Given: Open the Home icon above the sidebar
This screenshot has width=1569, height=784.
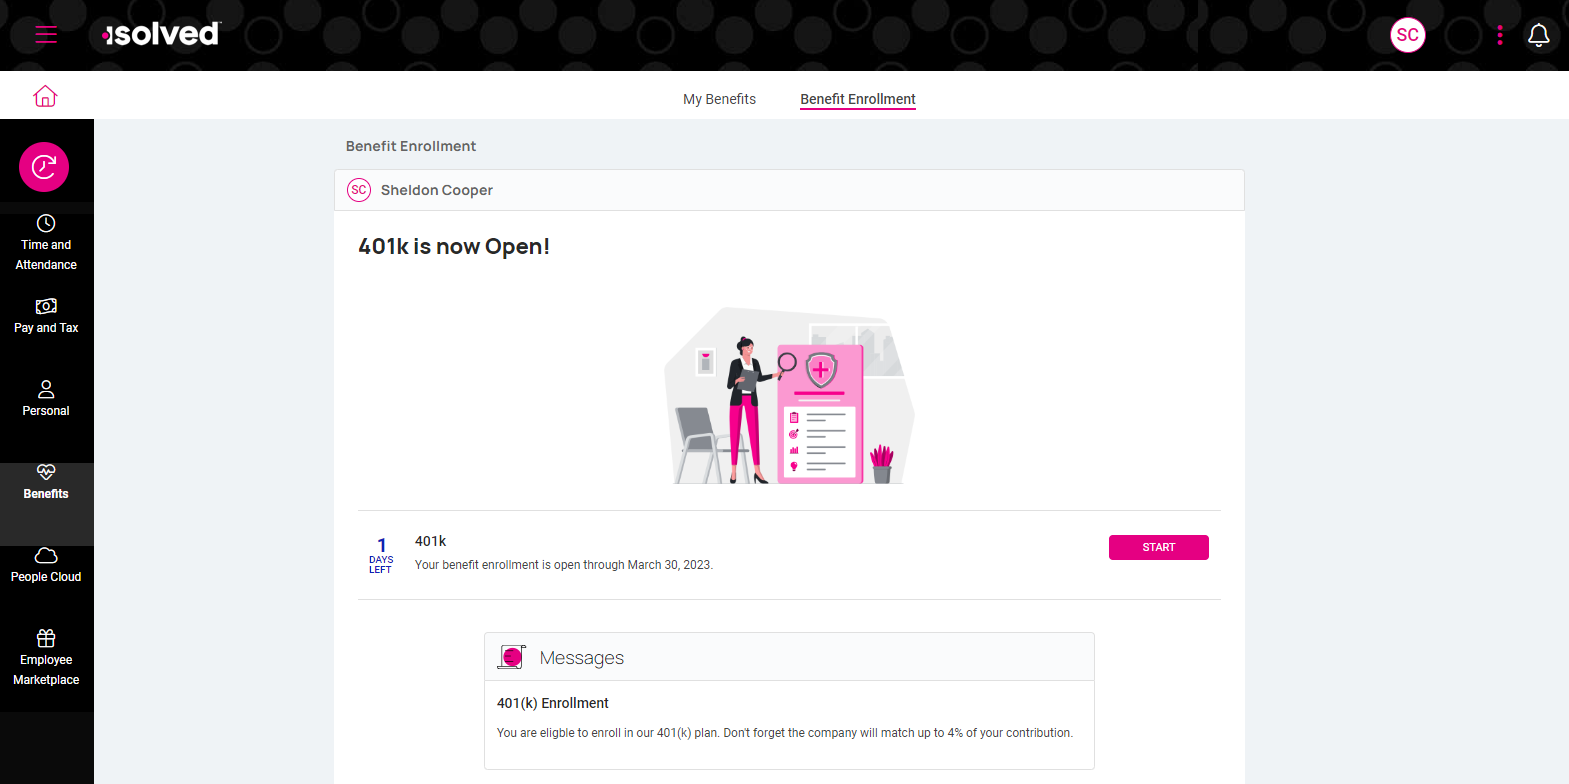Looking at the screenshot, I should click(46, 95).
